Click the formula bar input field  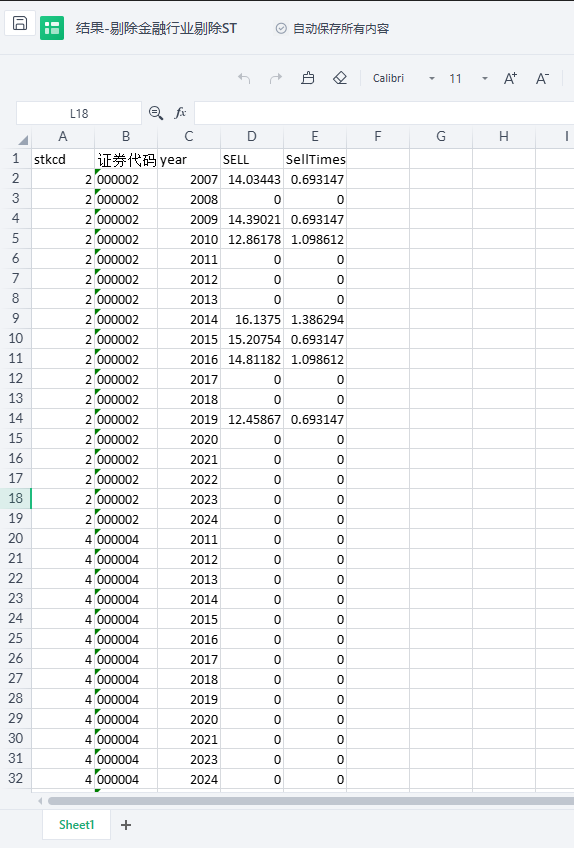[x=384, y=113]
